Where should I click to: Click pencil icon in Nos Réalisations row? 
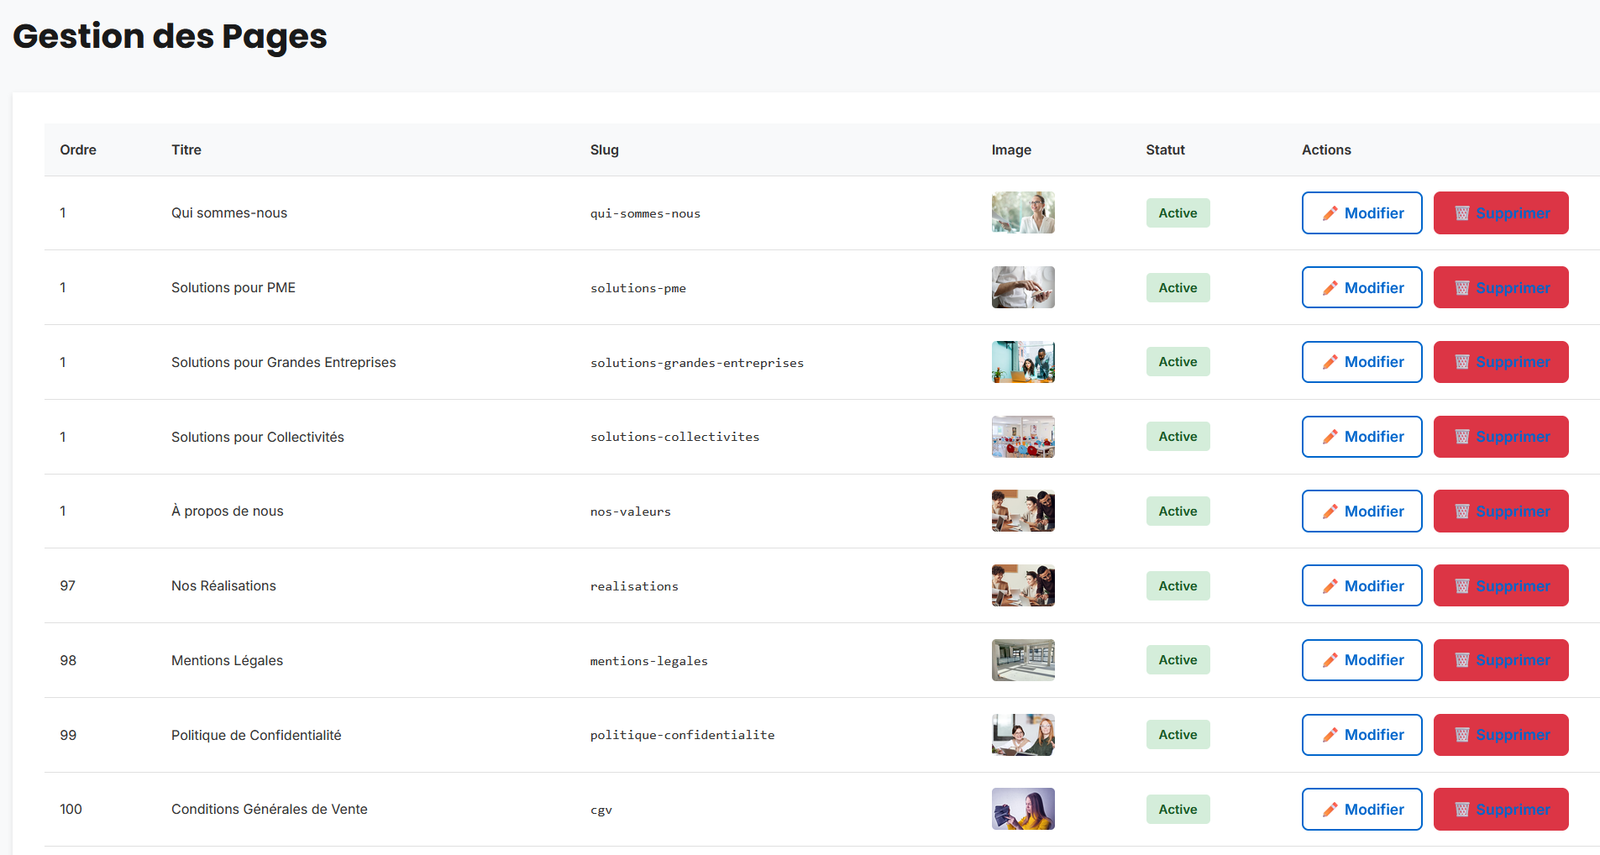click(x=1330, y=586)
